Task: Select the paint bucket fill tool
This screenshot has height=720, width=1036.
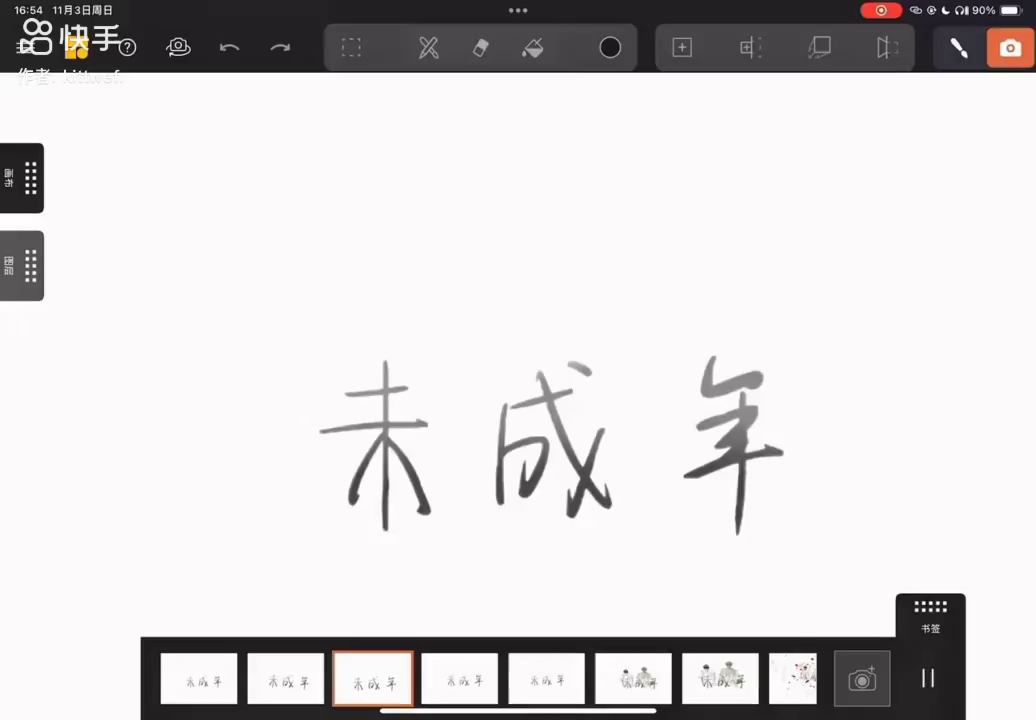Action: click(533, 48)
